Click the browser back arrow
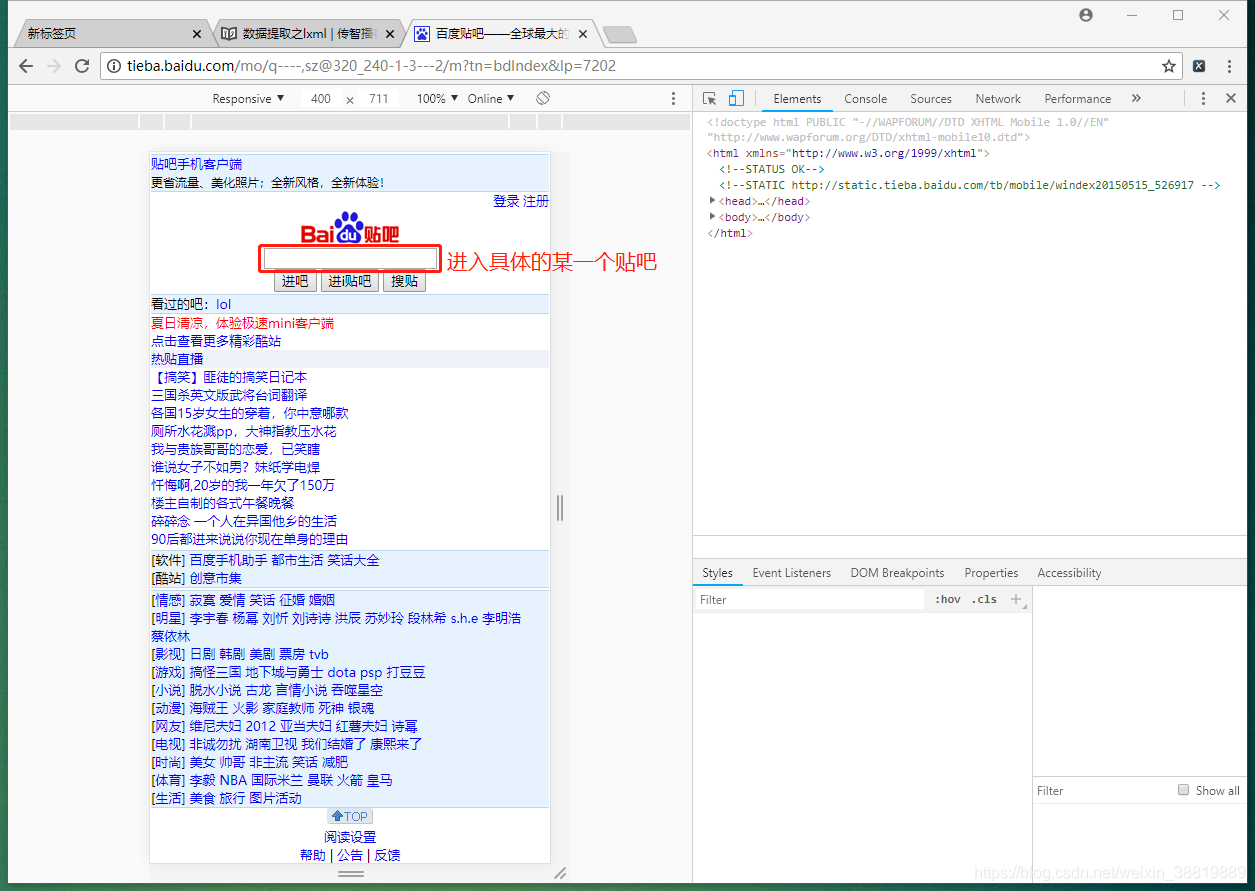This screenshot has width=1255, height=891. tap(26, 65)
